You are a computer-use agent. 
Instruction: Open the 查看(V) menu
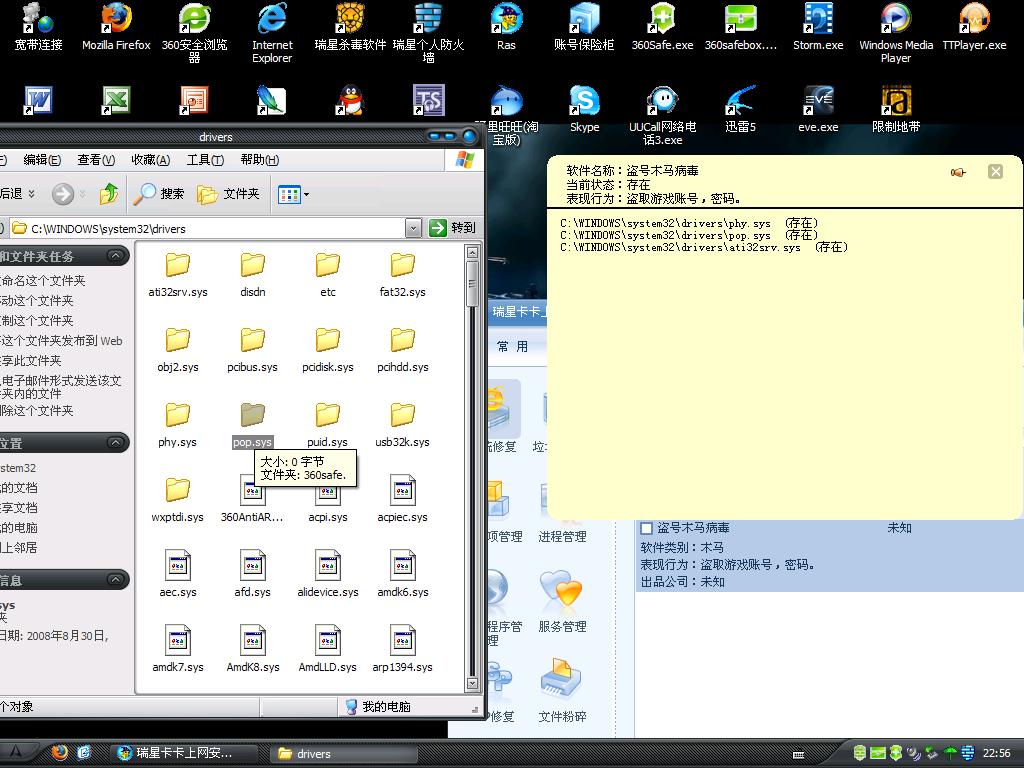96,160
